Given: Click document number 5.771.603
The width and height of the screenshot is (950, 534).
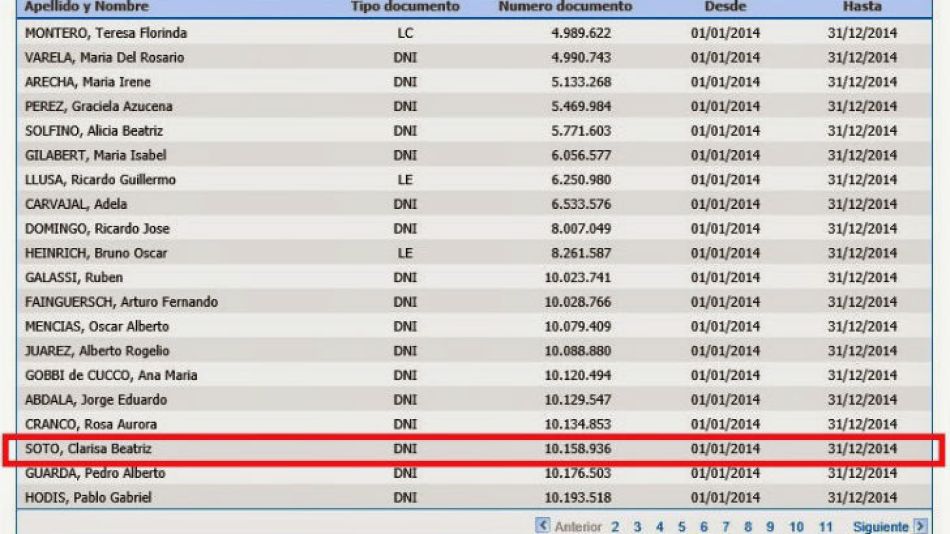Looking at the screenshot, I should coord(581,131).
